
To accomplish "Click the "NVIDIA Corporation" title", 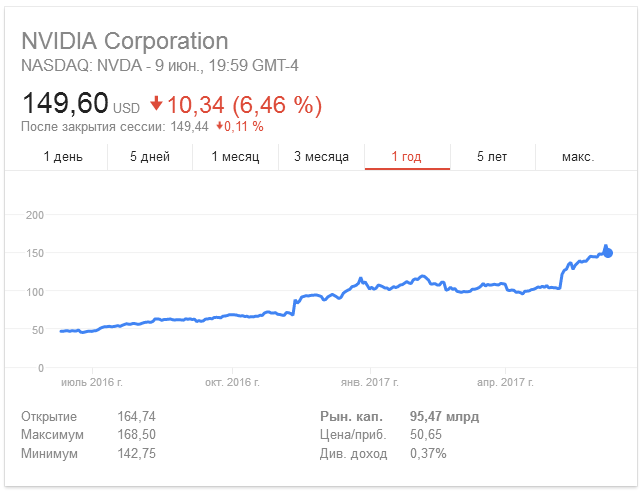I will click(125, 41).
